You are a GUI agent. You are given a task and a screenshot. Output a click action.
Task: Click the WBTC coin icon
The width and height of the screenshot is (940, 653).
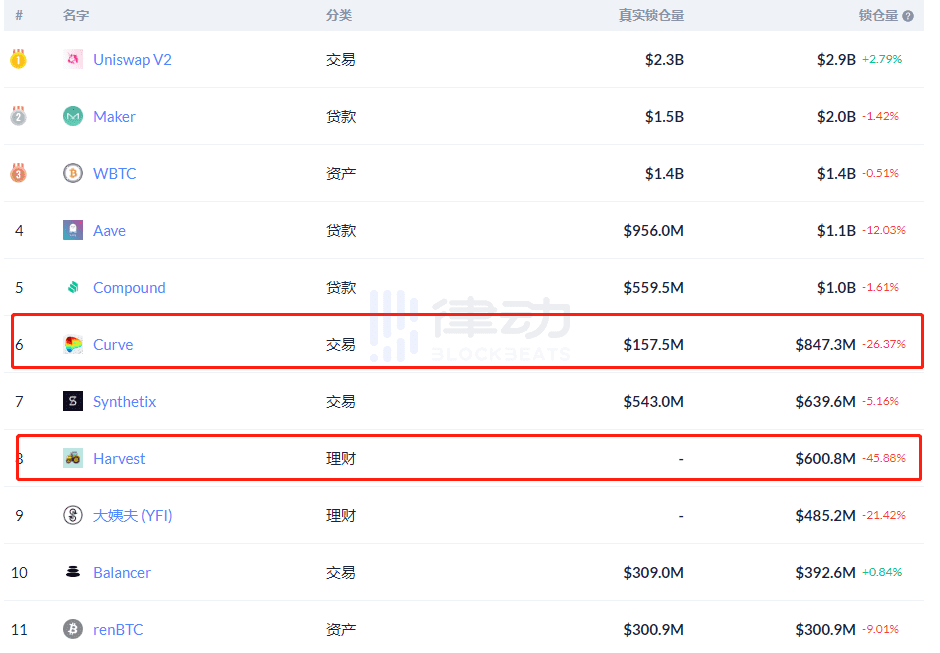(72, 173)
